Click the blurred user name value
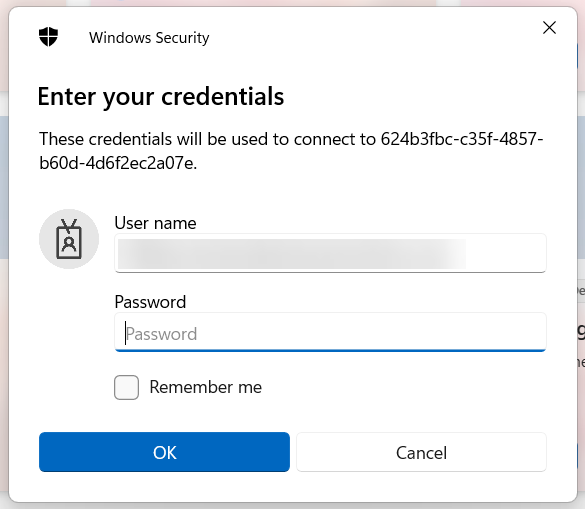Image resolution: width=585 pixels, height=509 pixels. tap(292, 254)
